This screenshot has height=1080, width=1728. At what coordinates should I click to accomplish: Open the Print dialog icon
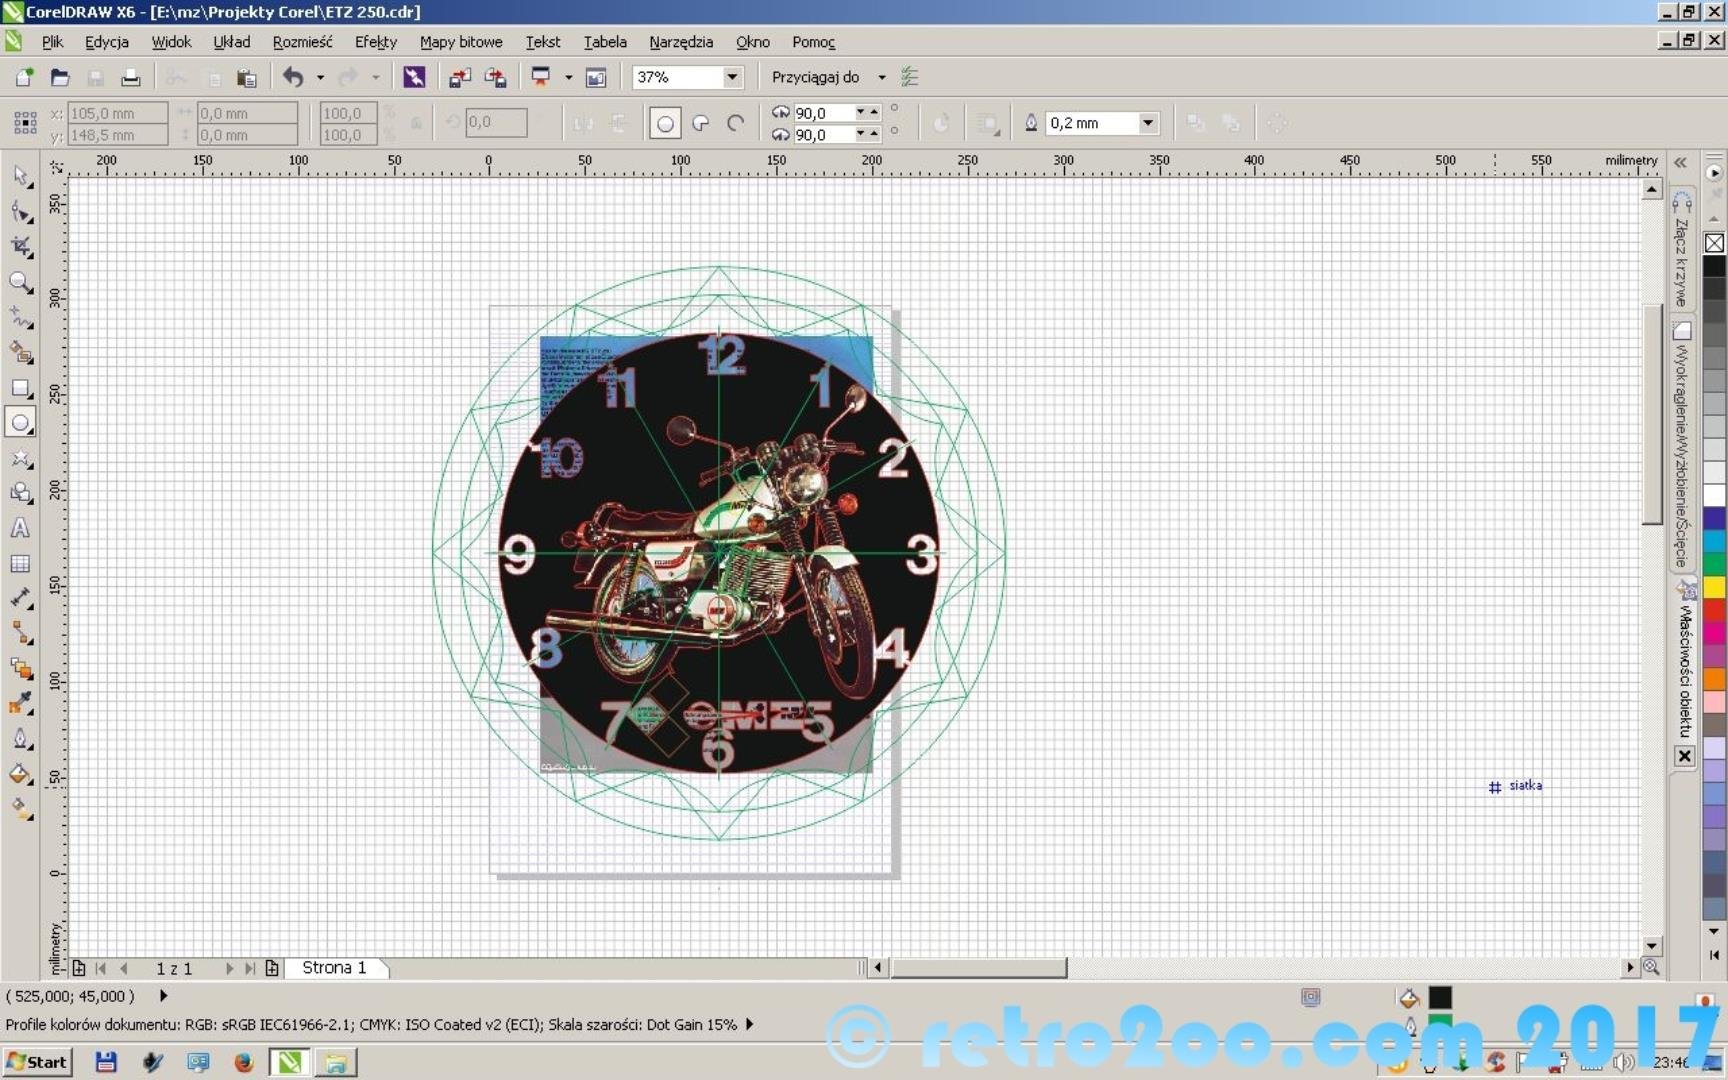(x=131, y=78)
